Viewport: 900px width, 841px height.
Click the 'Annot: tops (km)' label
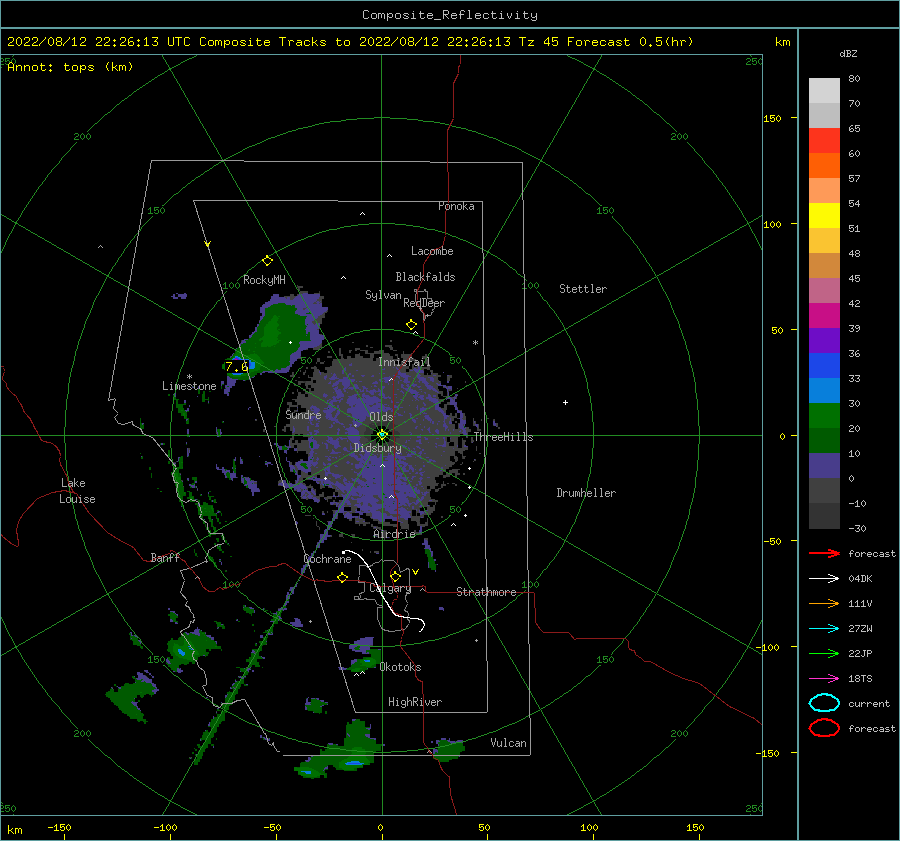coord(70,67)
